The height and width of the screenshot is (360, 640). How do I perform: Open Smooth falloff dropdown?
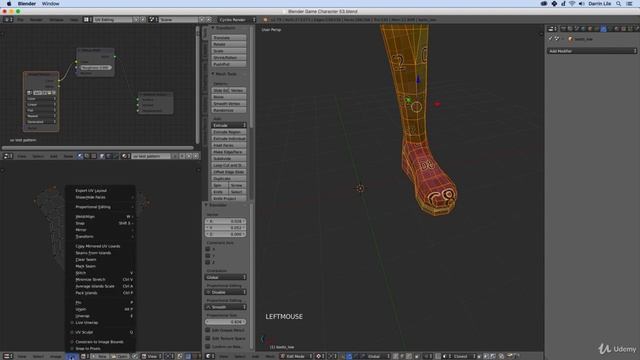click(226, 307)
